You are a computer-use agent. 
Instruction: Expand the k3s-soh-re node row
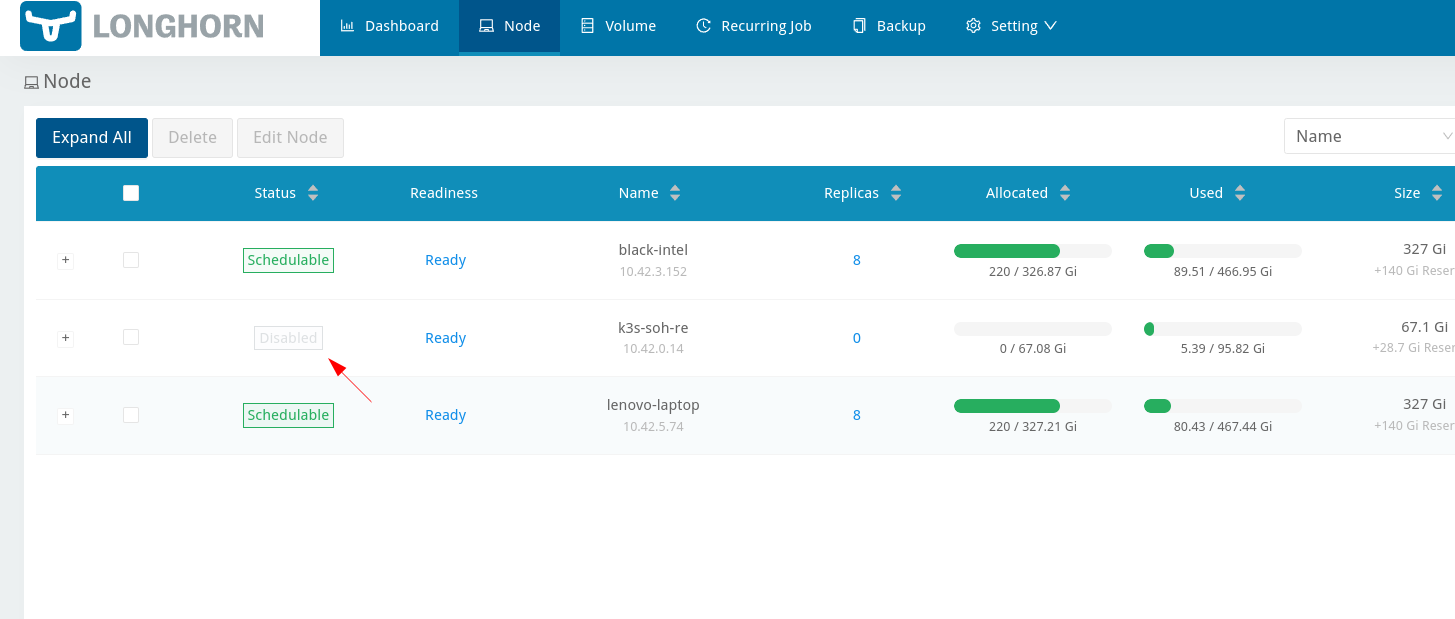point(65,338)
